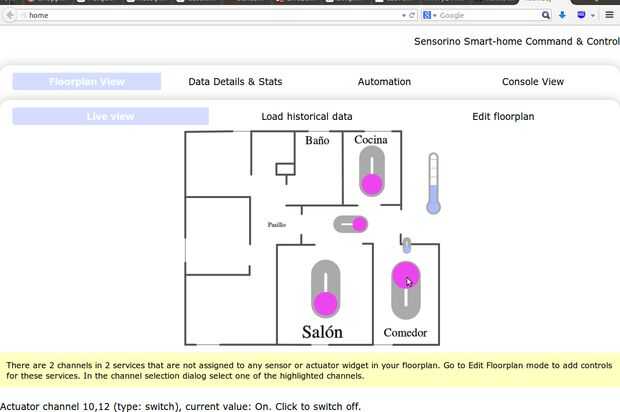Open the browser hamburger menu

tap(609, 15)
